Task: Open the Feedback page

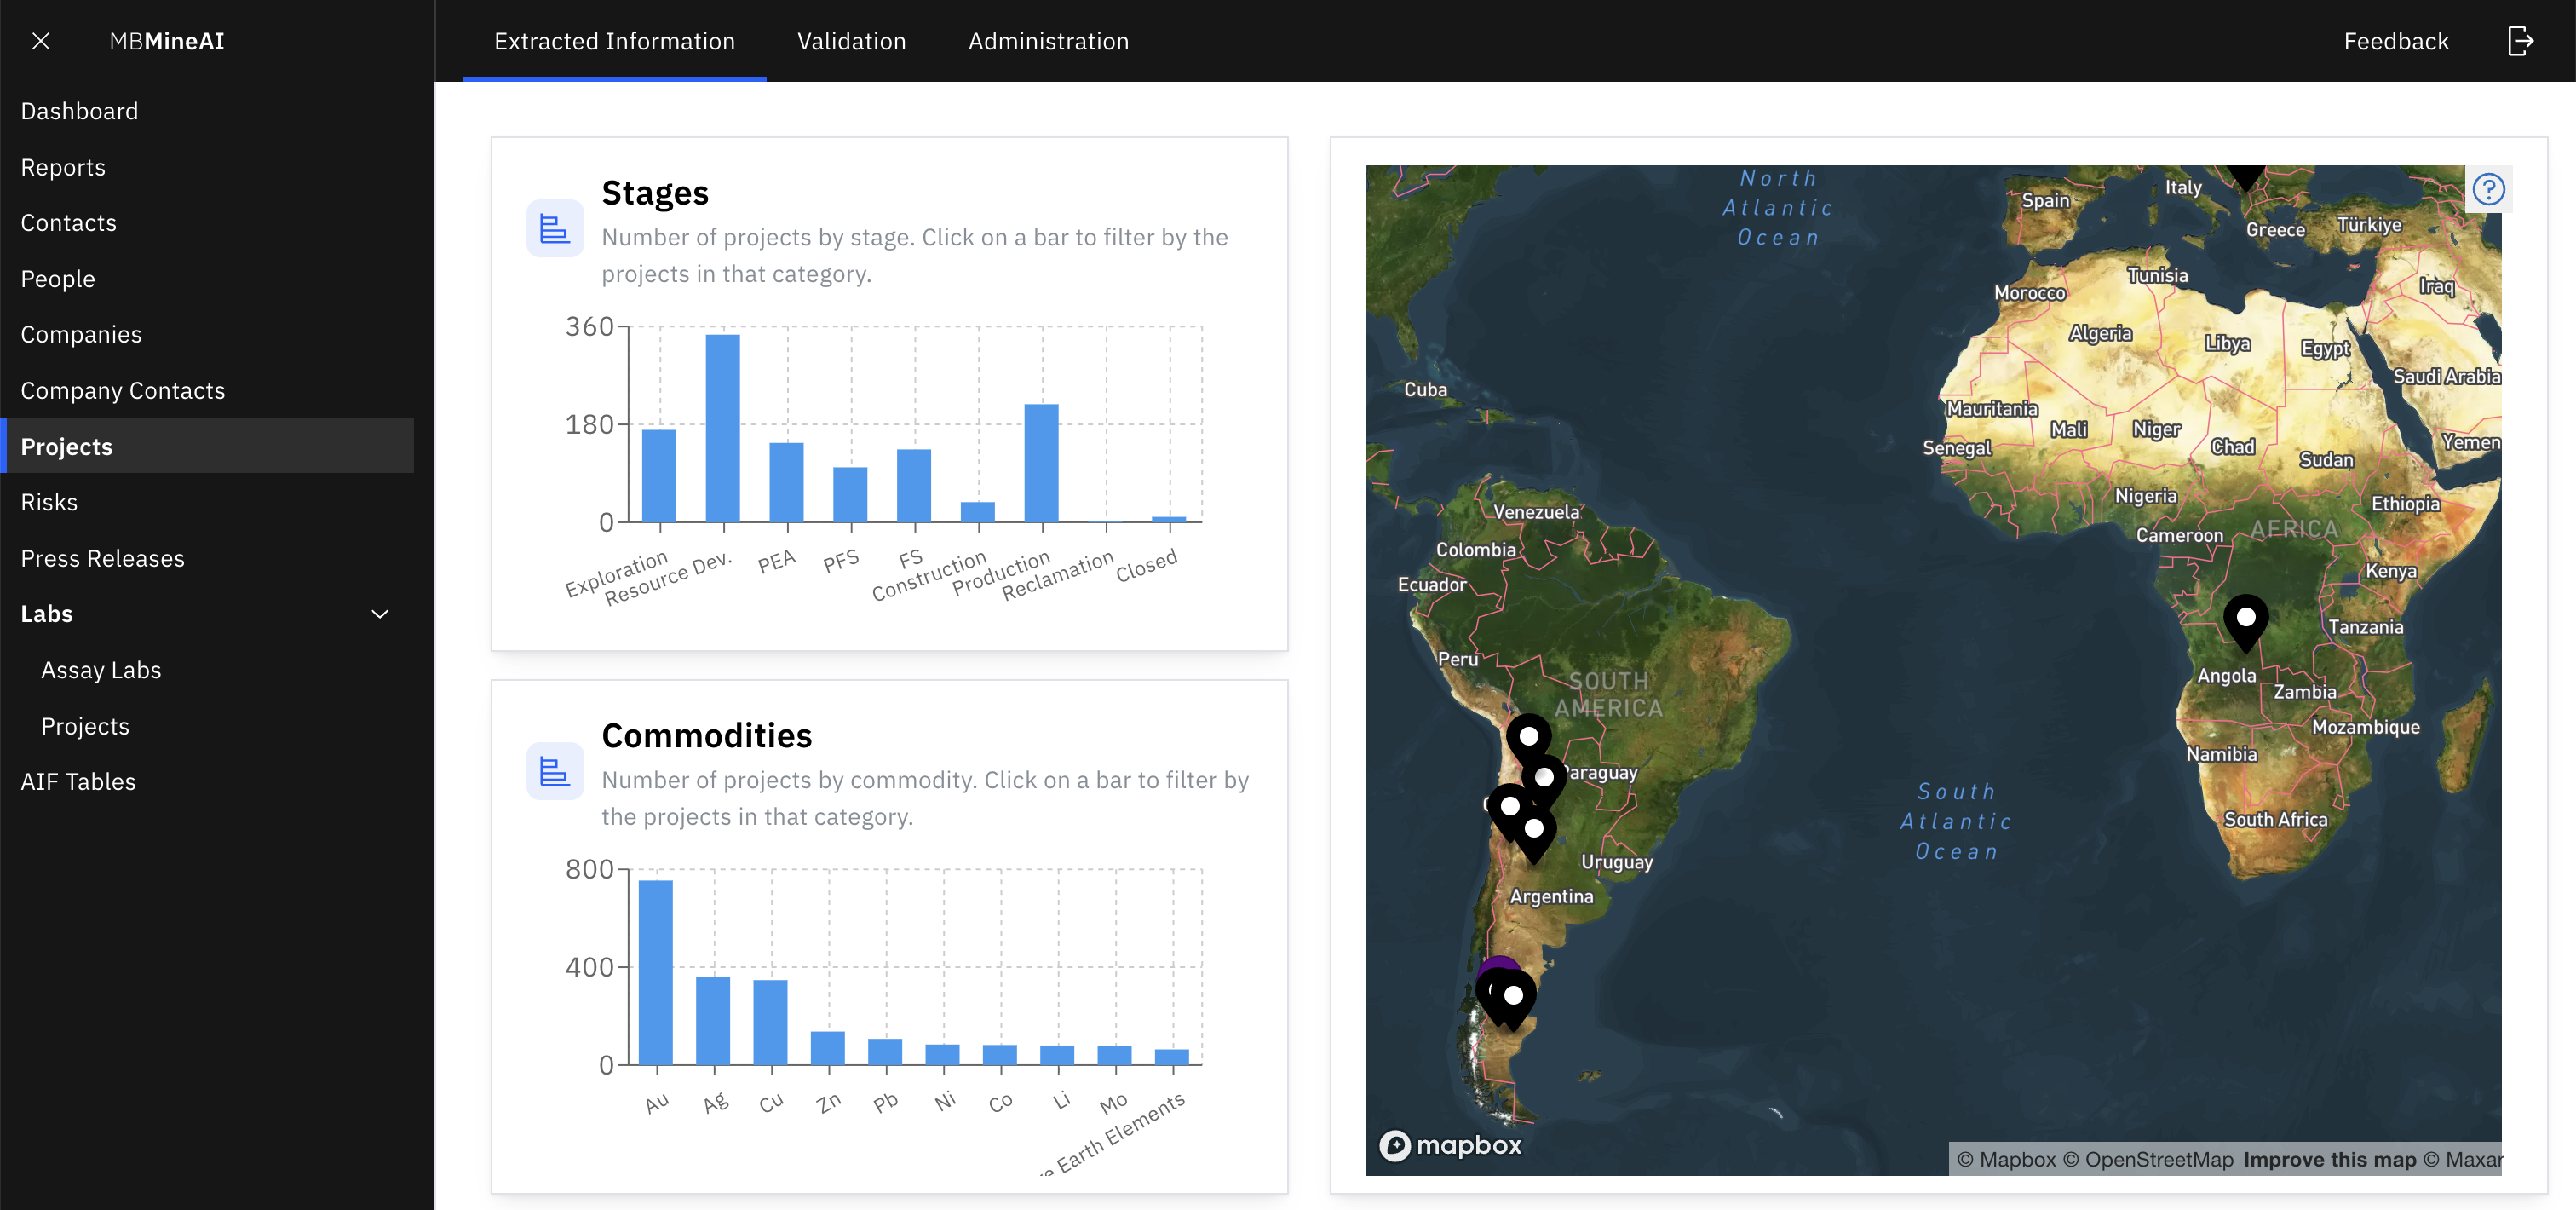Action: pos(2396,41)
